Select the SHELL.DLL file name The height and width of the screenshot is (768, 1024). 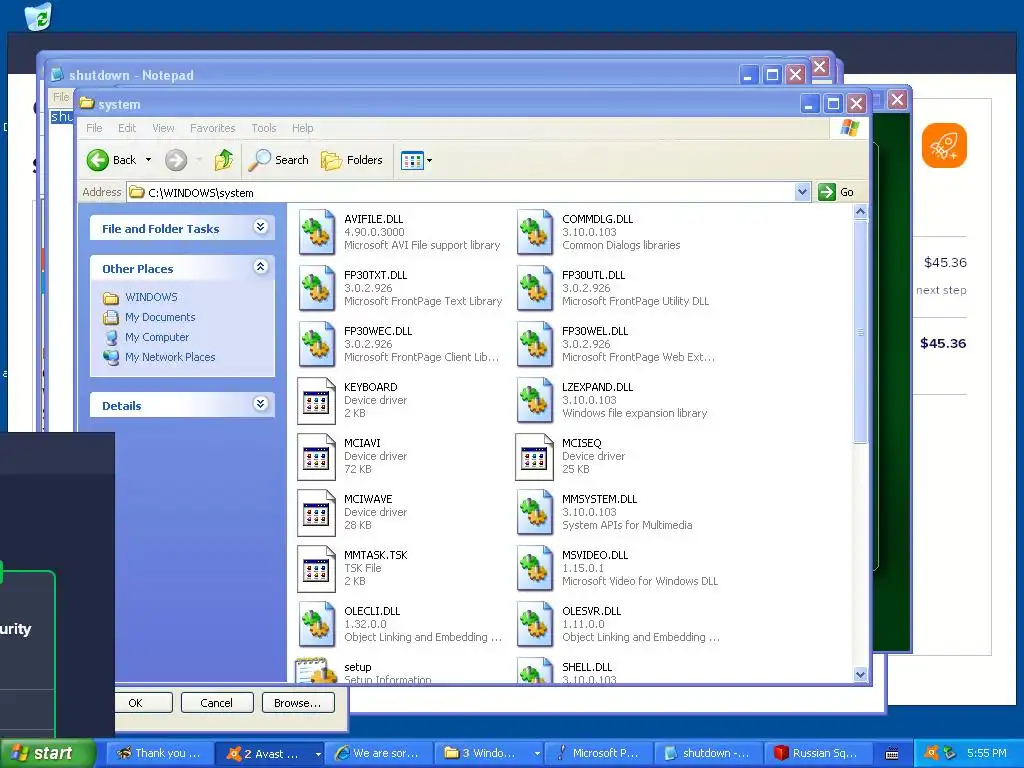click(x=586, y=667)
